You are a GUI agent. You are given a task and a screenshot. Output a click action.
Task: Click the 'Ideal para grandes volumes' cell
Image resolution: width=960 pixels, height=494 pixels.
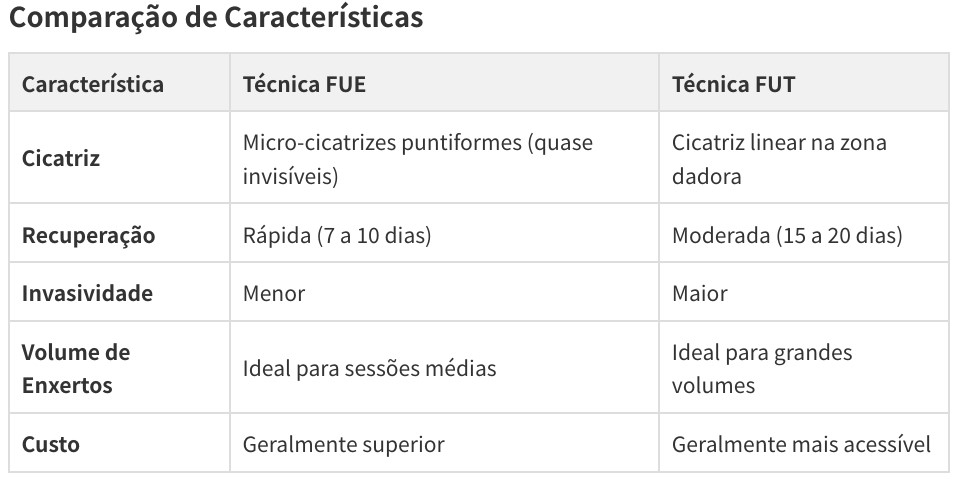click(x=761, y=368)
